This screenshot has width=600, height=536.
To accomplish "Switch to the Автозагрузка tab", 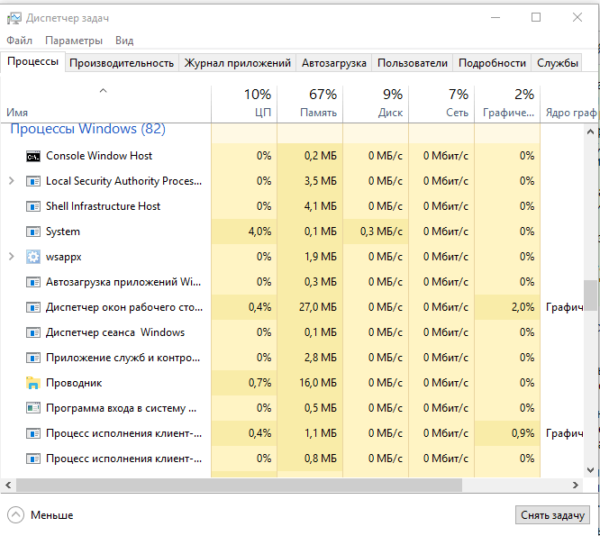I will click(334, 63).
